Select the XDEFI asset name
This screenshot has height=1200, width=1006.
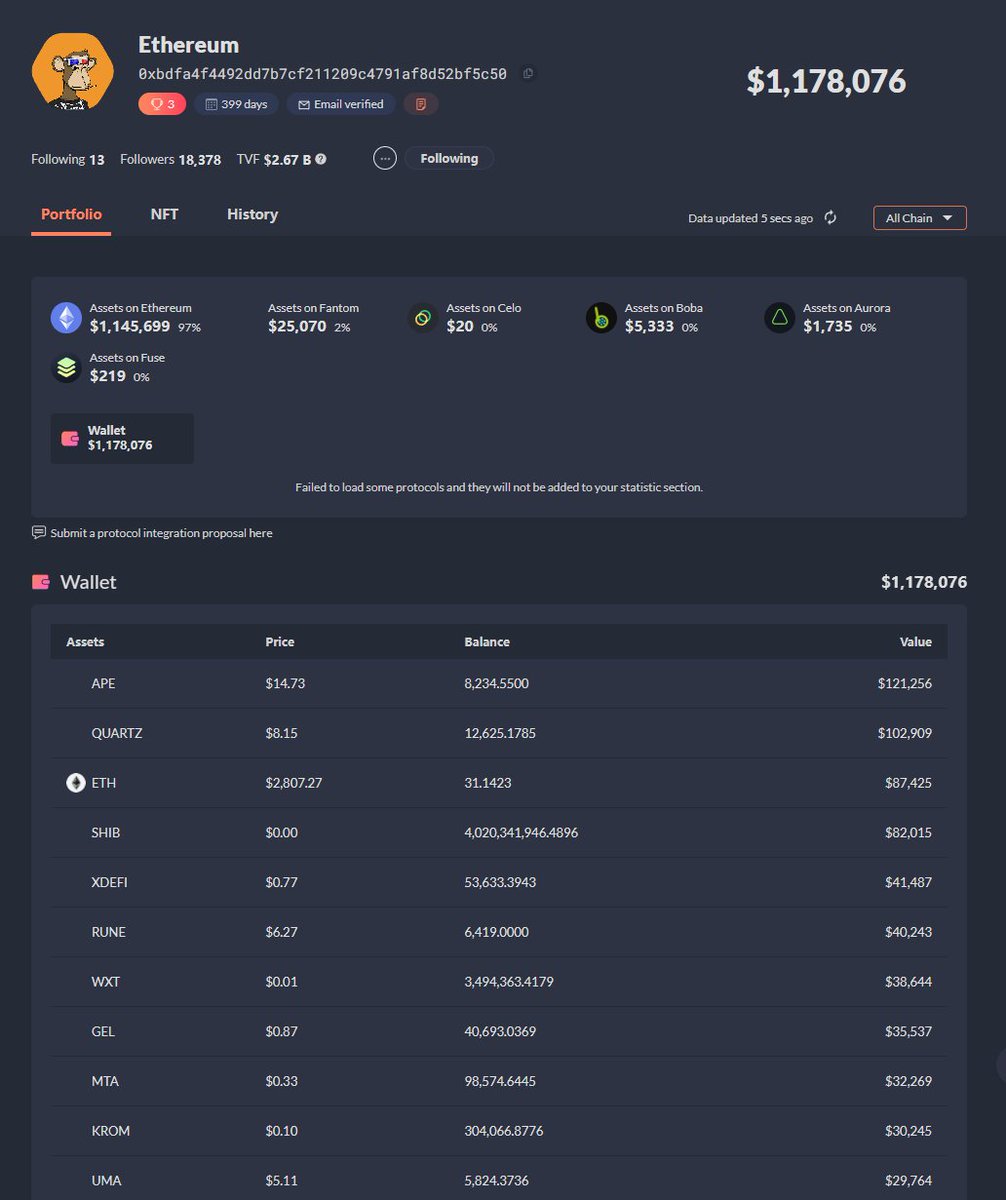coord(109,882)
